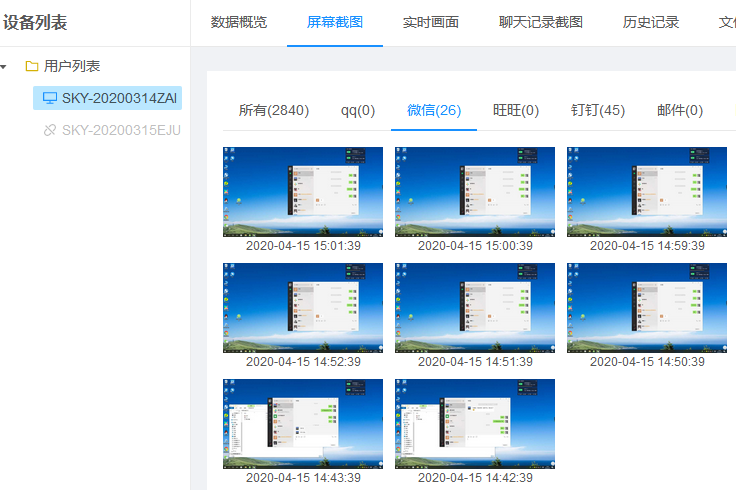The image size is (736, 490).
Task: Filter screenshots by 邮件(0)
Action: (x=680, y=110)
